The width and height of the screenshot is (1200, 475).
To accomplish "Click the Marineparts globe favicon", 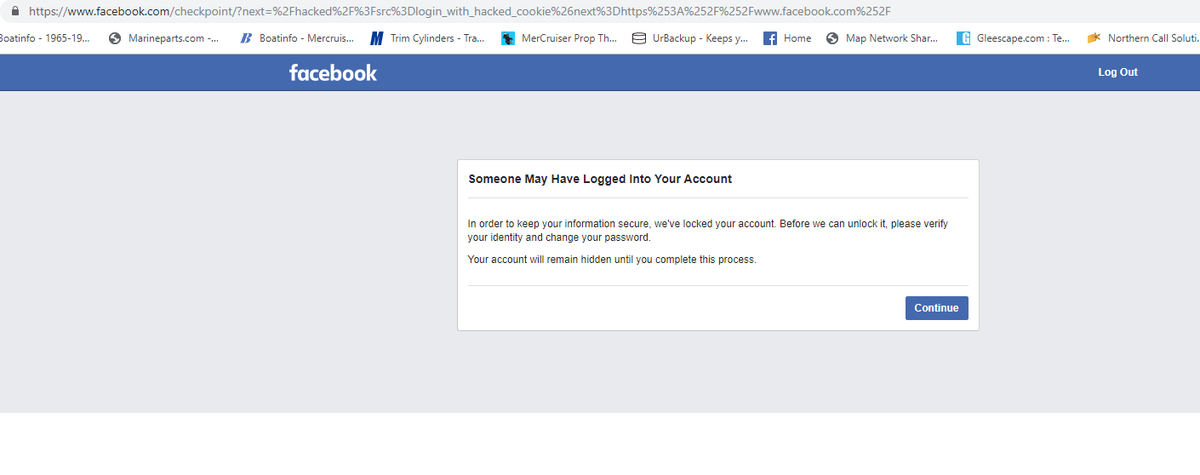I will click(115, 39).
